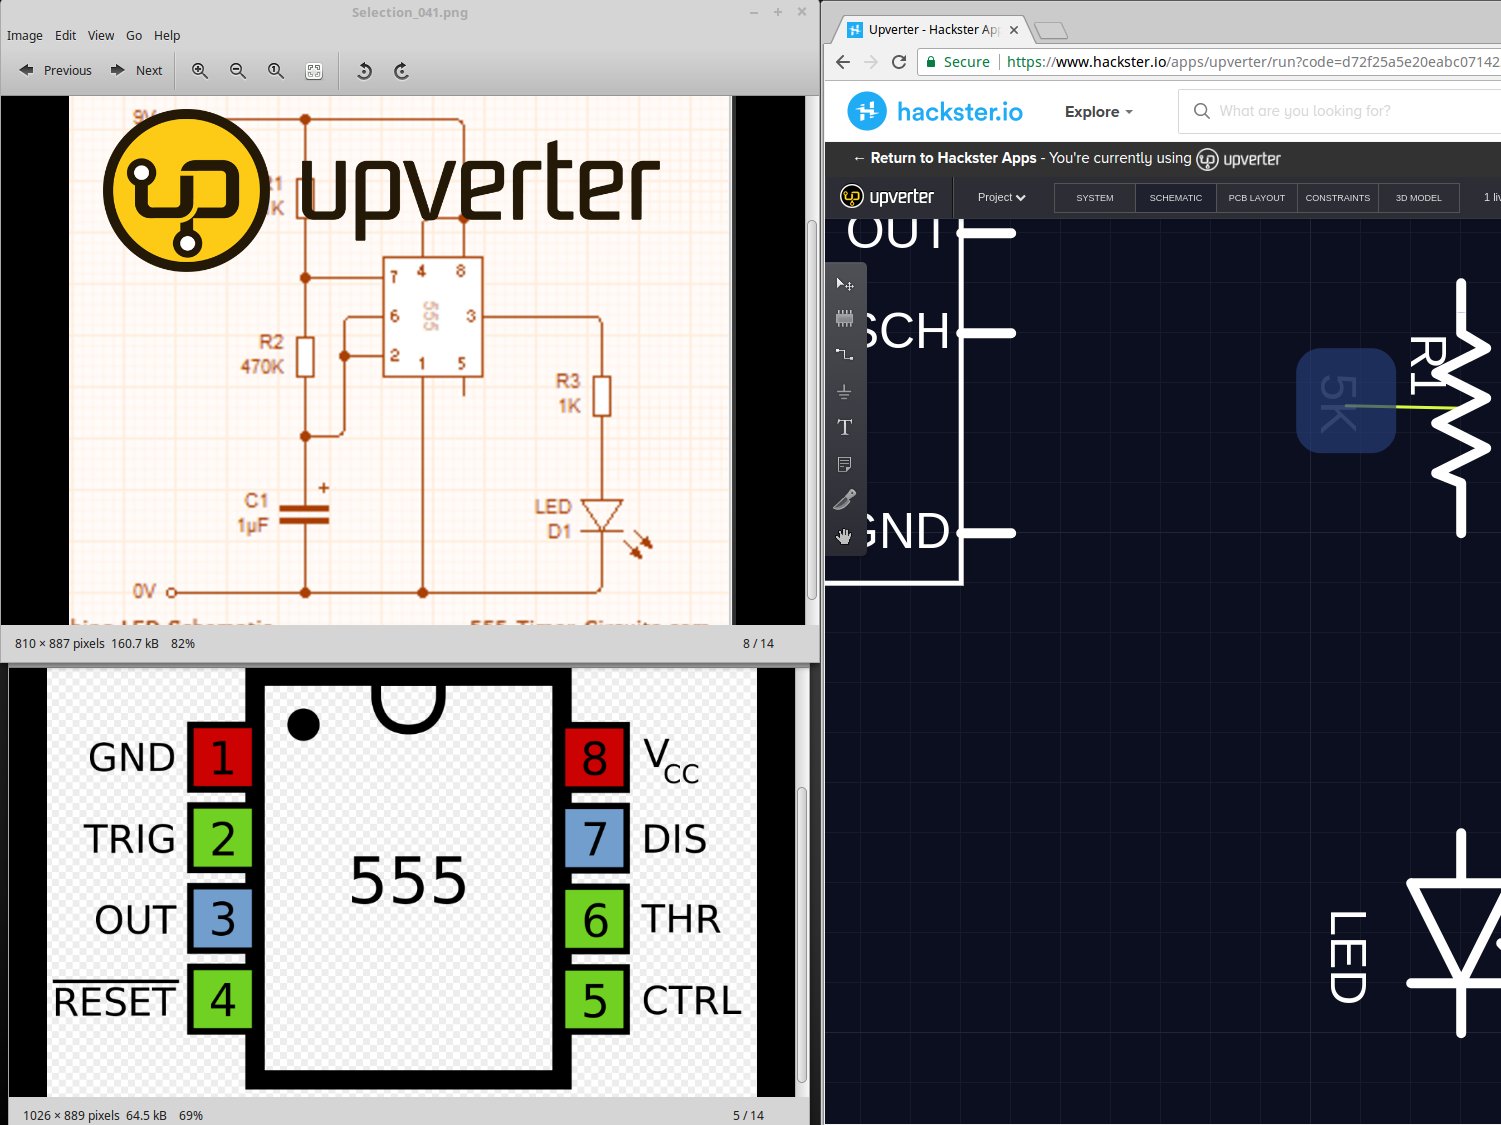This screenshot has height=1125, width=1501.
Task: Switch to the 3D MODEL view
Action: pos(1418,197)
